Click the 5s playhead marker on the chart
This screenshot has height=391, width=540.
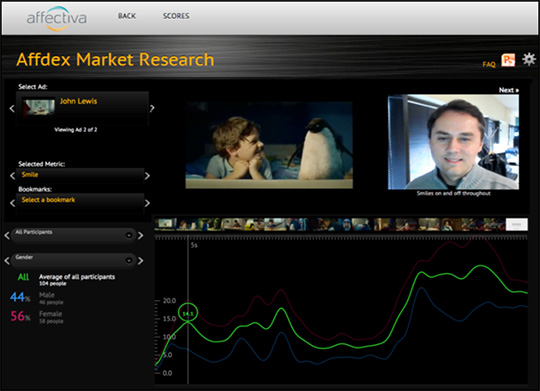[x=194, y=245]
